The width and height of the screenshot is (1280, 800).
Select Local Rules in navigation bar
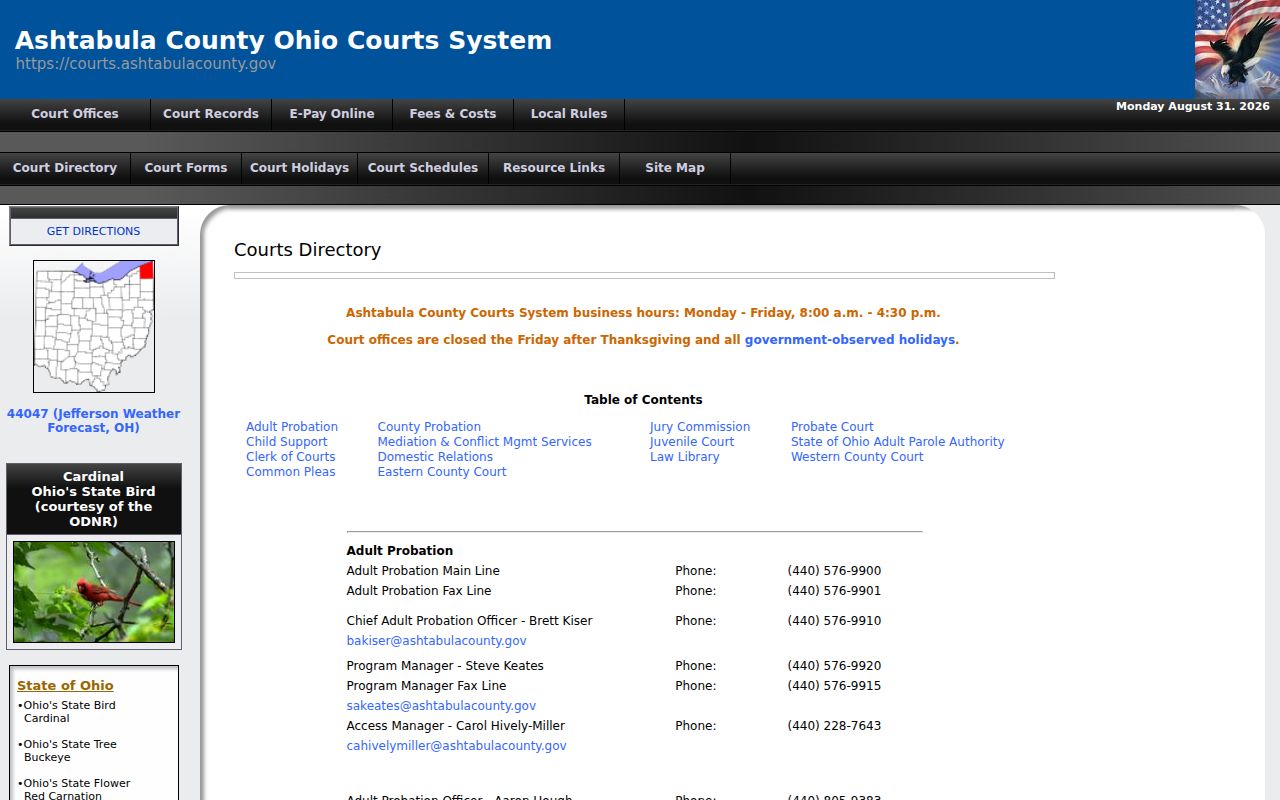click(x=569, y=114)
